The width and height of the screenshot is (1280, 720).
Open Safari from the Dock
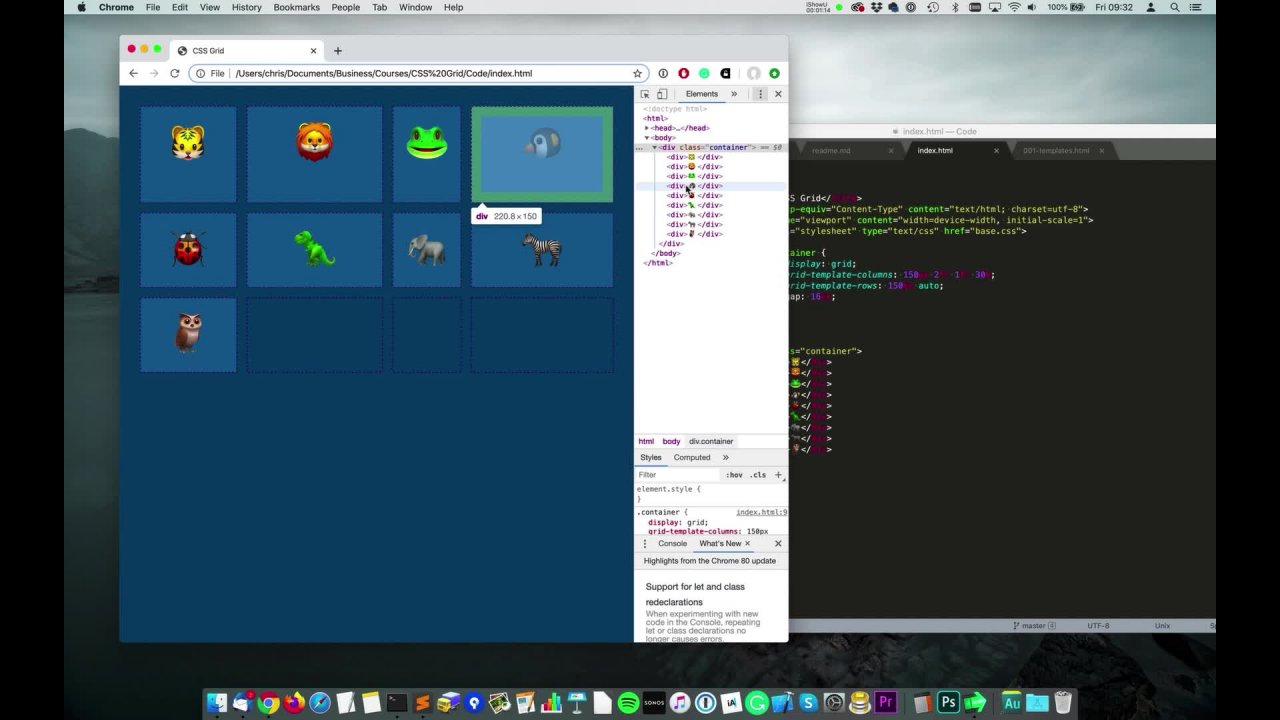coord(320,703)
